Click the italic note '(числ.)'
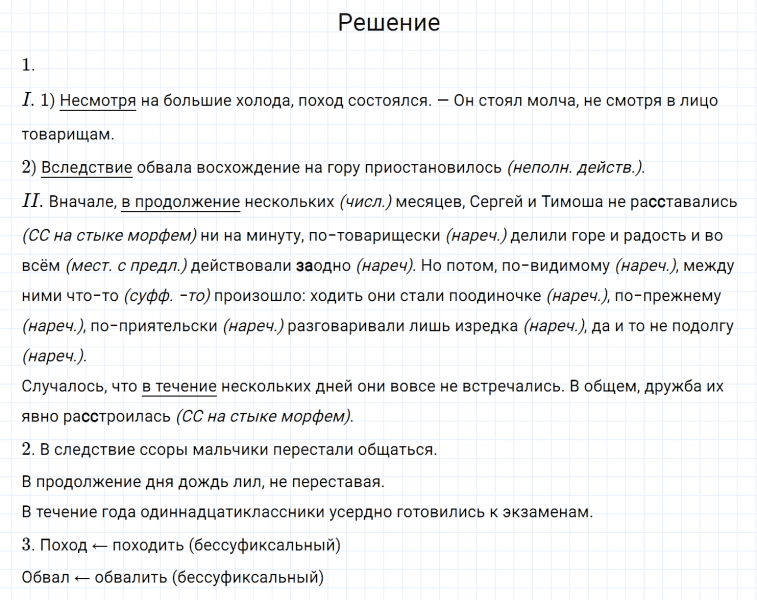The height and width of the screenshot is (600, 757). [x=365, y=202]
